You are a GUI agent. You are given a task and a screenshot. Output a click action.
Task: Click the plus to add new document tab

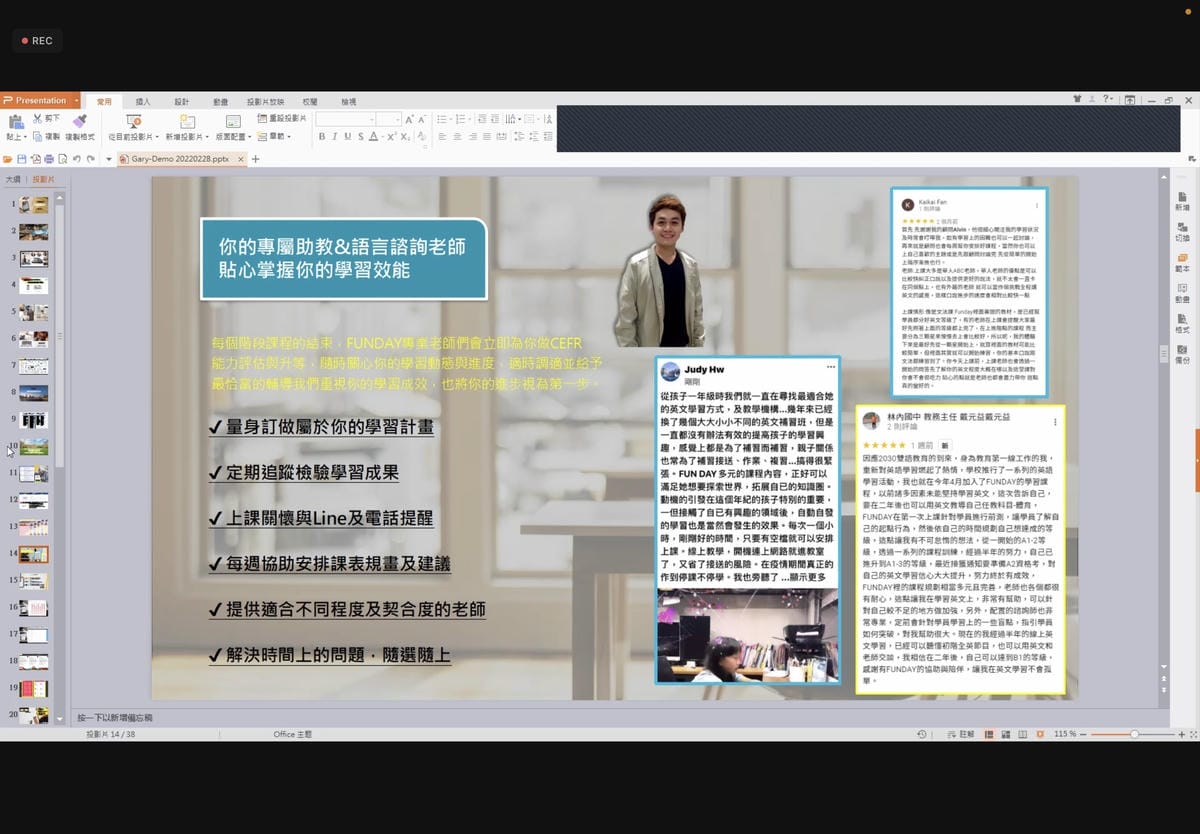[255, 159]
